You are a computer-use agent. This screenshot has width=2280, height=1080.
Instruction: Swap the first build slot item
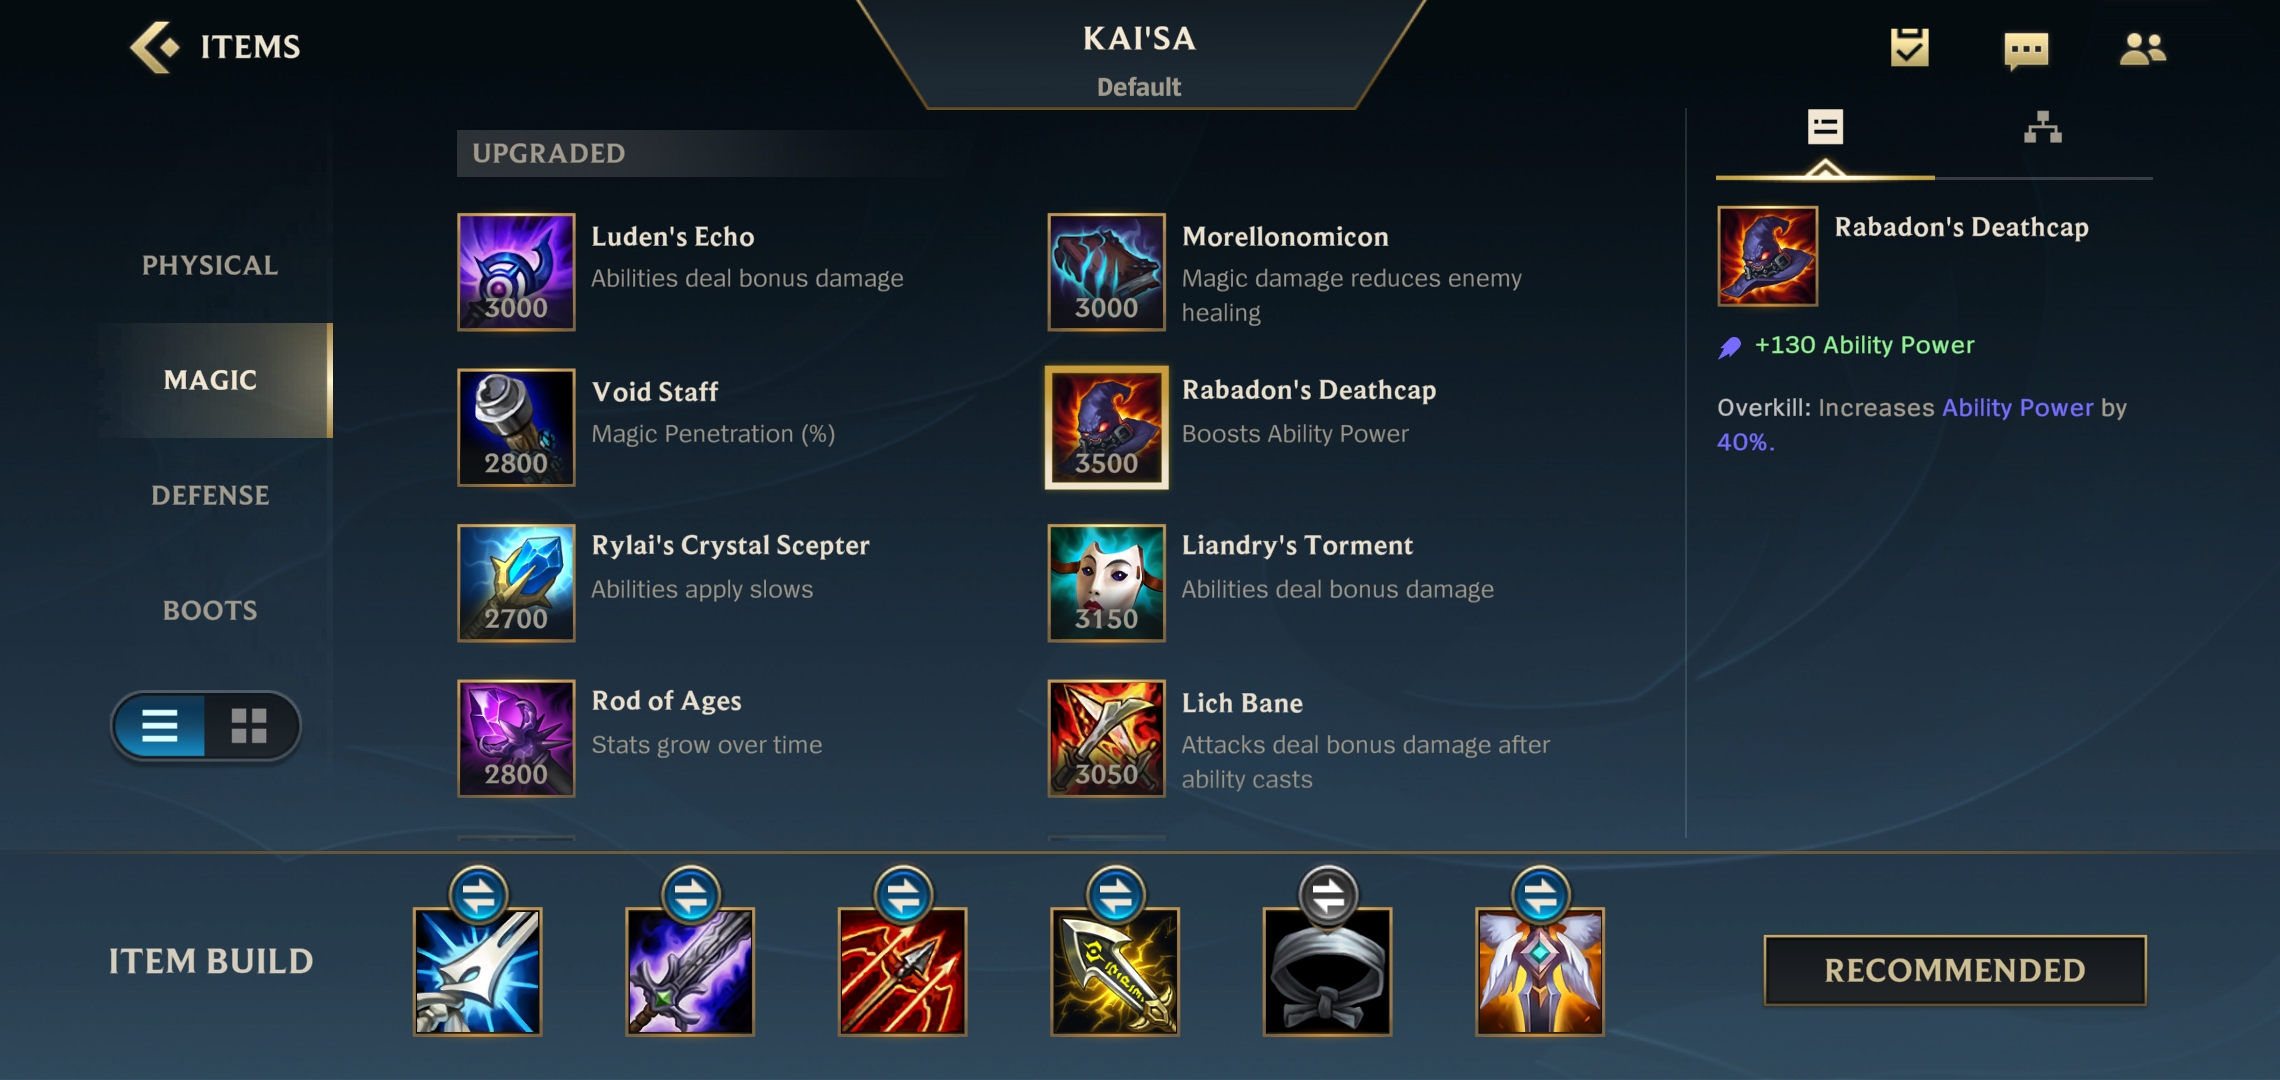[x=479, y=895]
